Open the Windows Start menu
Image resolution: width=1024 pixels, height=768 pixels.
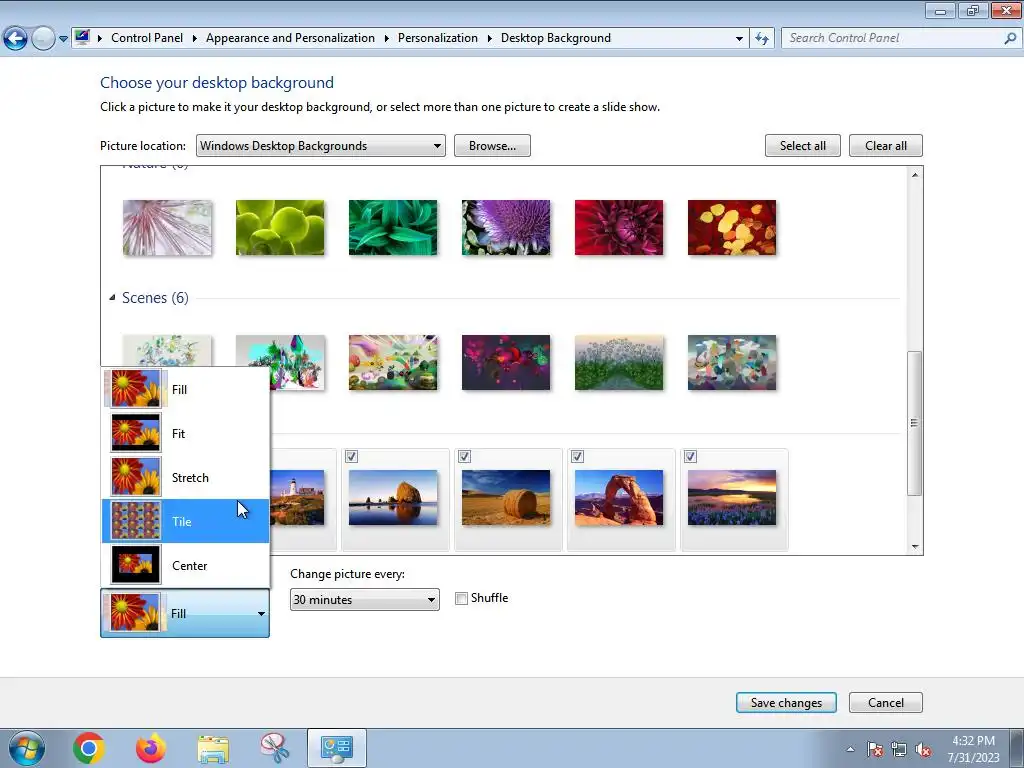(26, 748)
